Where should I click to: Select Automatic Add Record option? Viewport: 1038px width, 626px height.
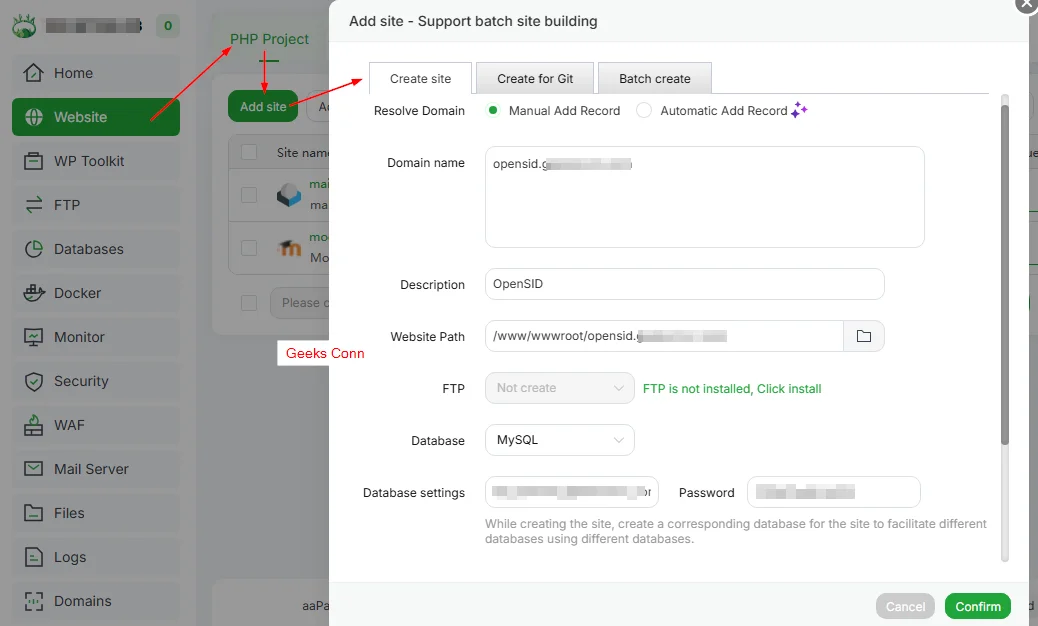click(x=644, y=111)
